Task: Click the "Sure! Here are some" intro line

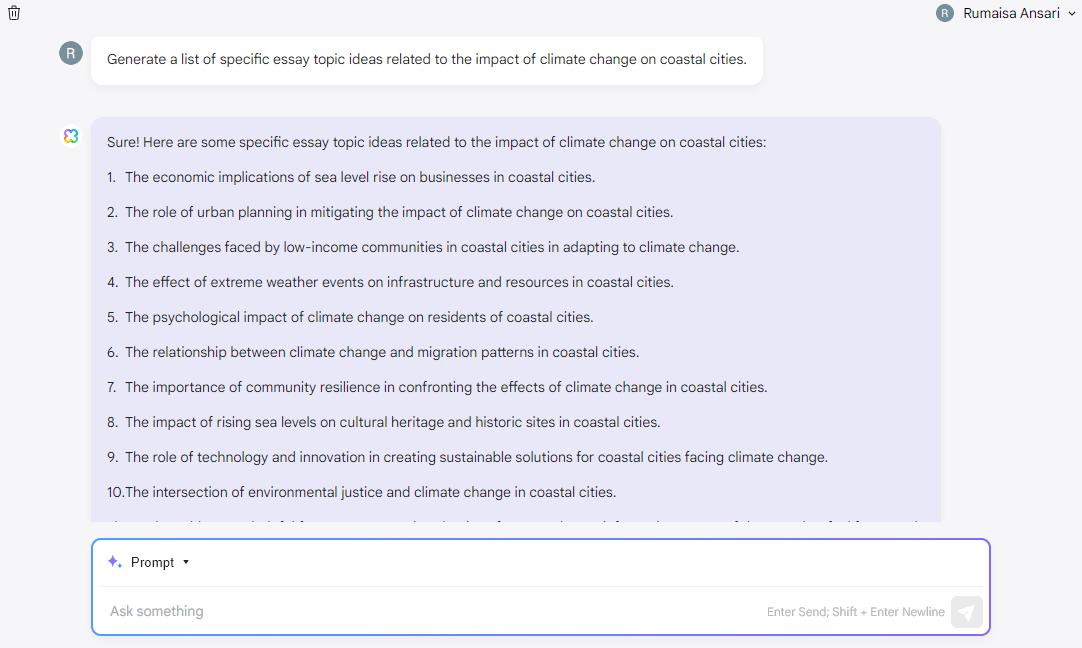Action: 436,142
